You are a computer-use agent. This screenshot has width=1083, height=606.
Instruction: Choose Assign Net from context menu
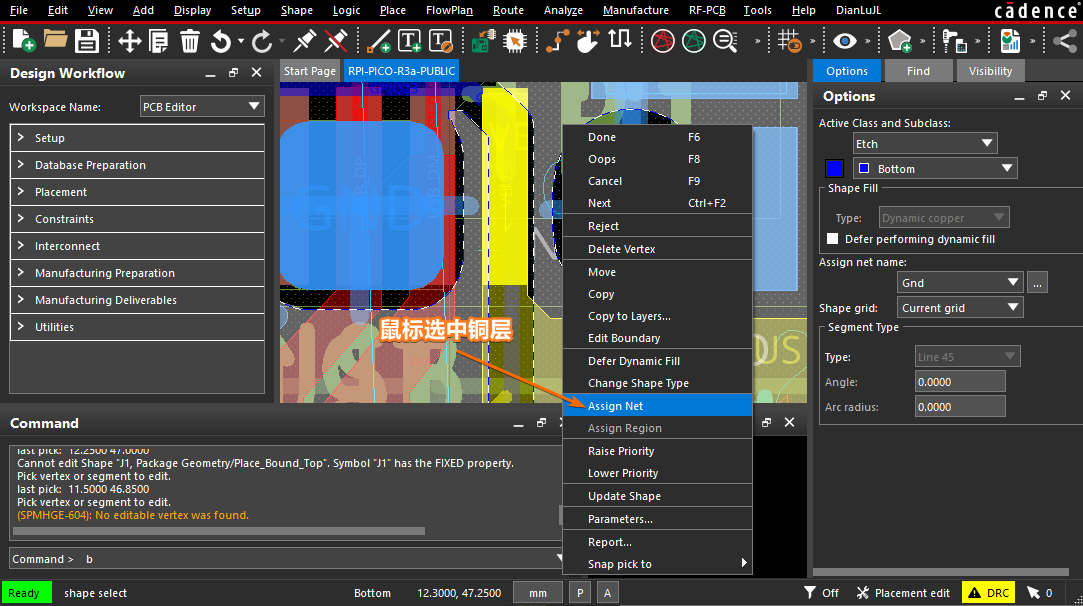[x=616, y=406]
